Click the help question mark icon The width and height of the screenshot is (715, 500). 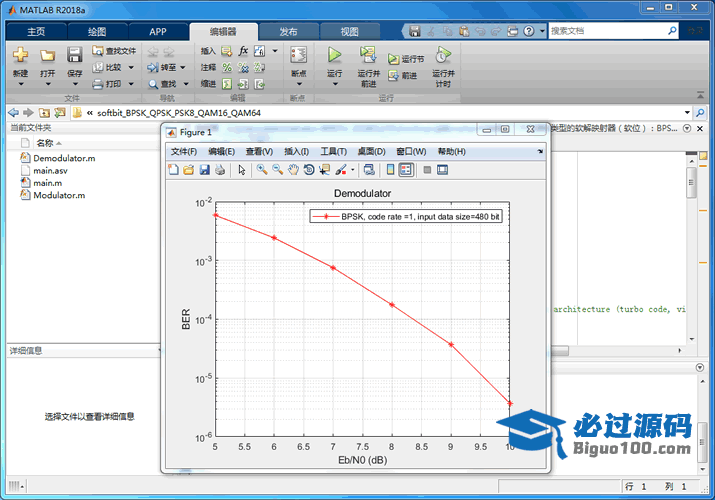coord(528,31)
